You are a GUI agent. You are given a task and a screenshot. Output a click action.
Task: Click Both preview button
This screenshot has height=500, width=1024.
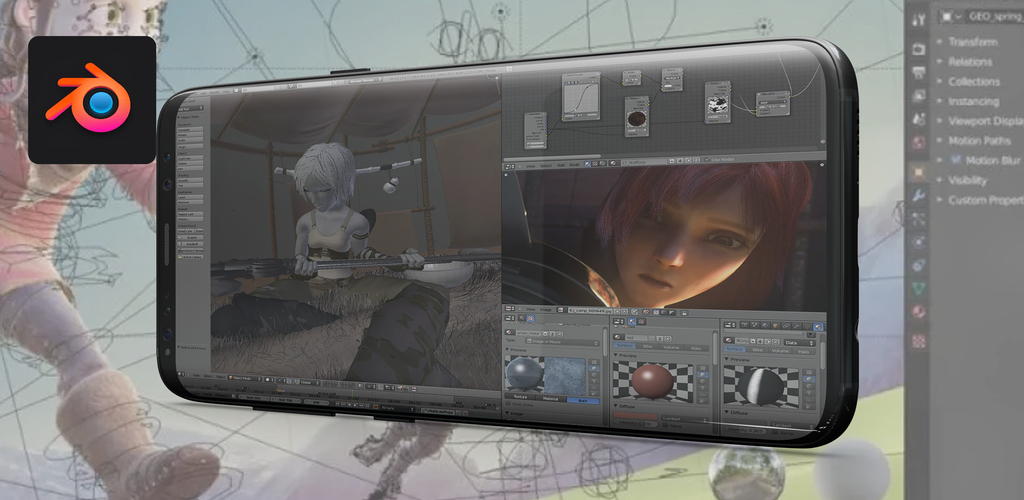(x=583, y=401)
